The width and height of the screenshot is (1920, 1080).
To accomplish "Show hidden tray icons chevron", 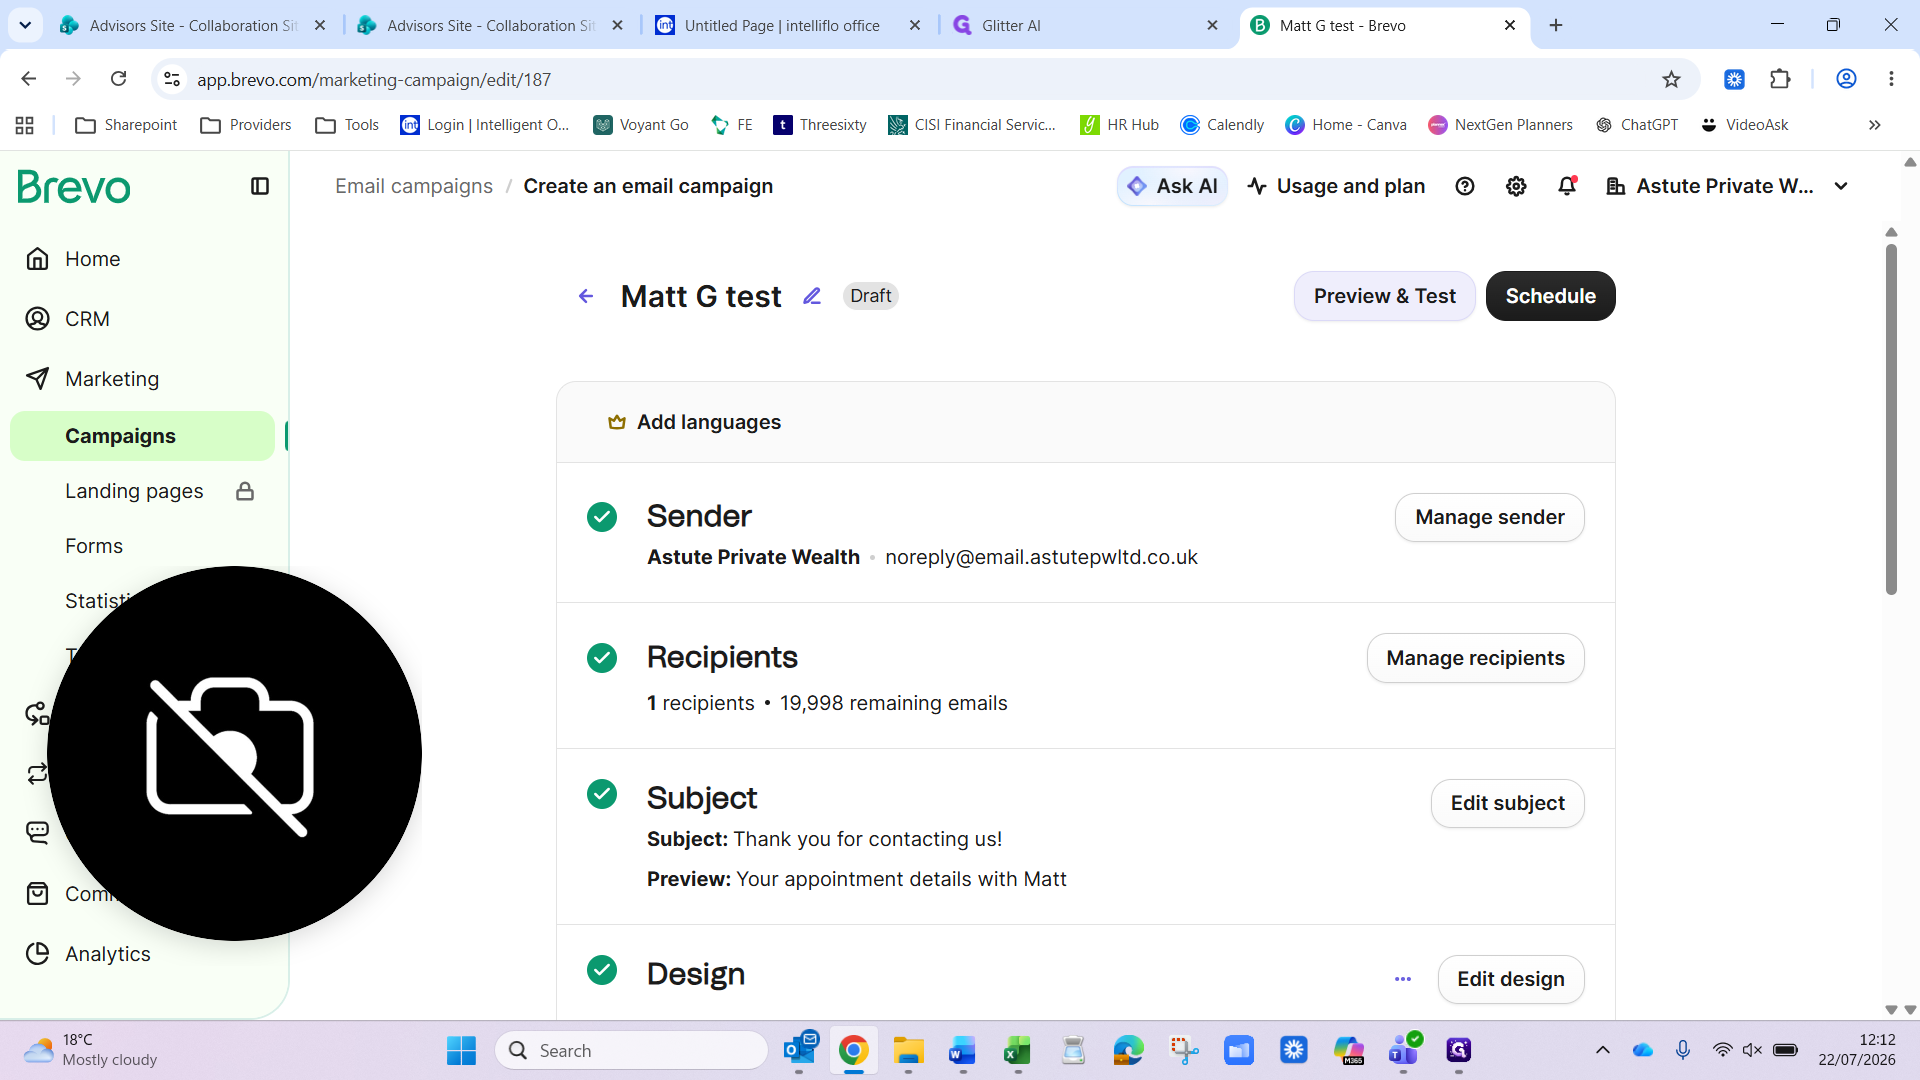I will click(x=1603, y=1050).
